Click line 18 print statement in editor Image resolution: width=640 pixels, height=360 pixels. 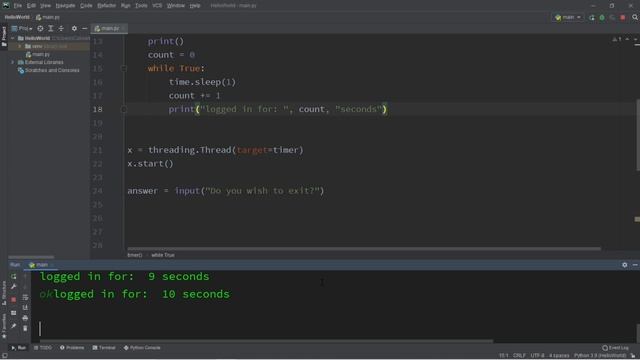pyautogui.click(x=278, y=109)
